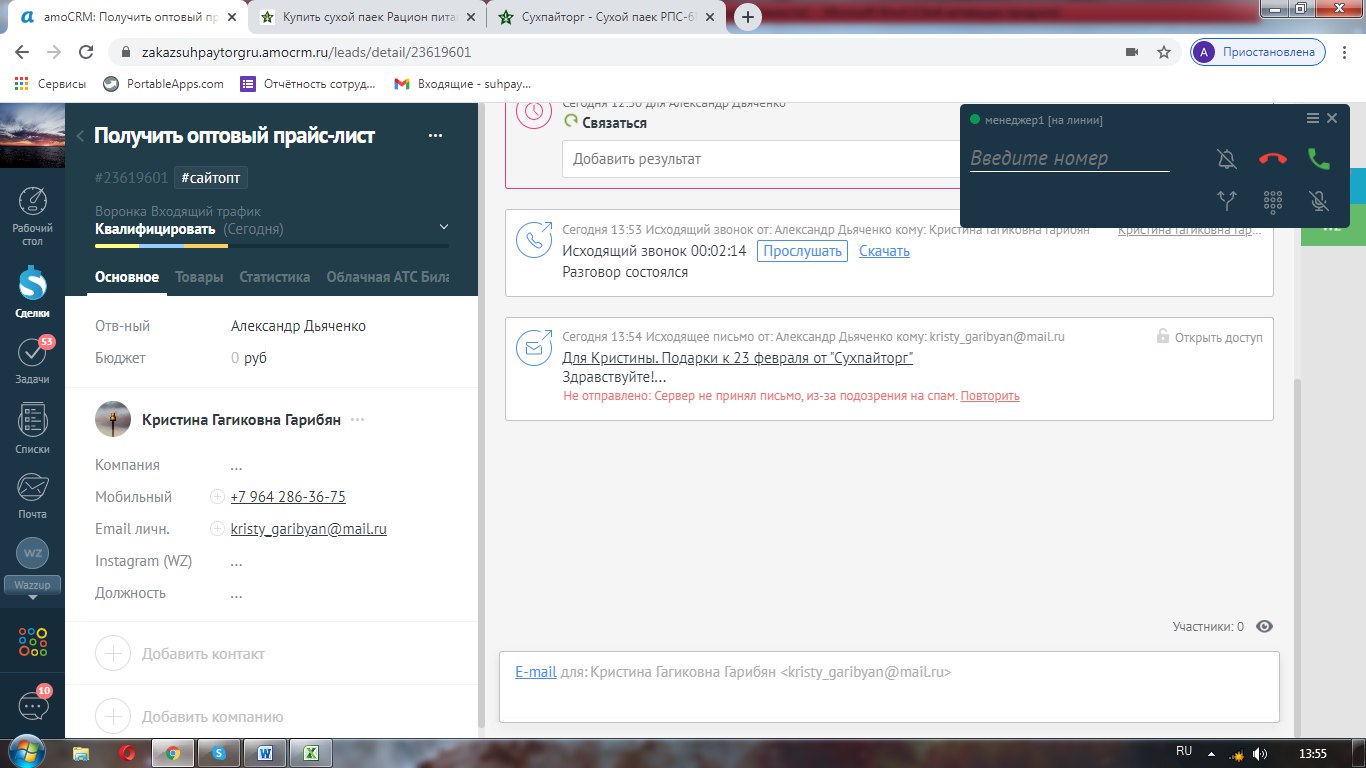
Task: Click Открыть доступ for the email
Action: (x=1210, y=337)
